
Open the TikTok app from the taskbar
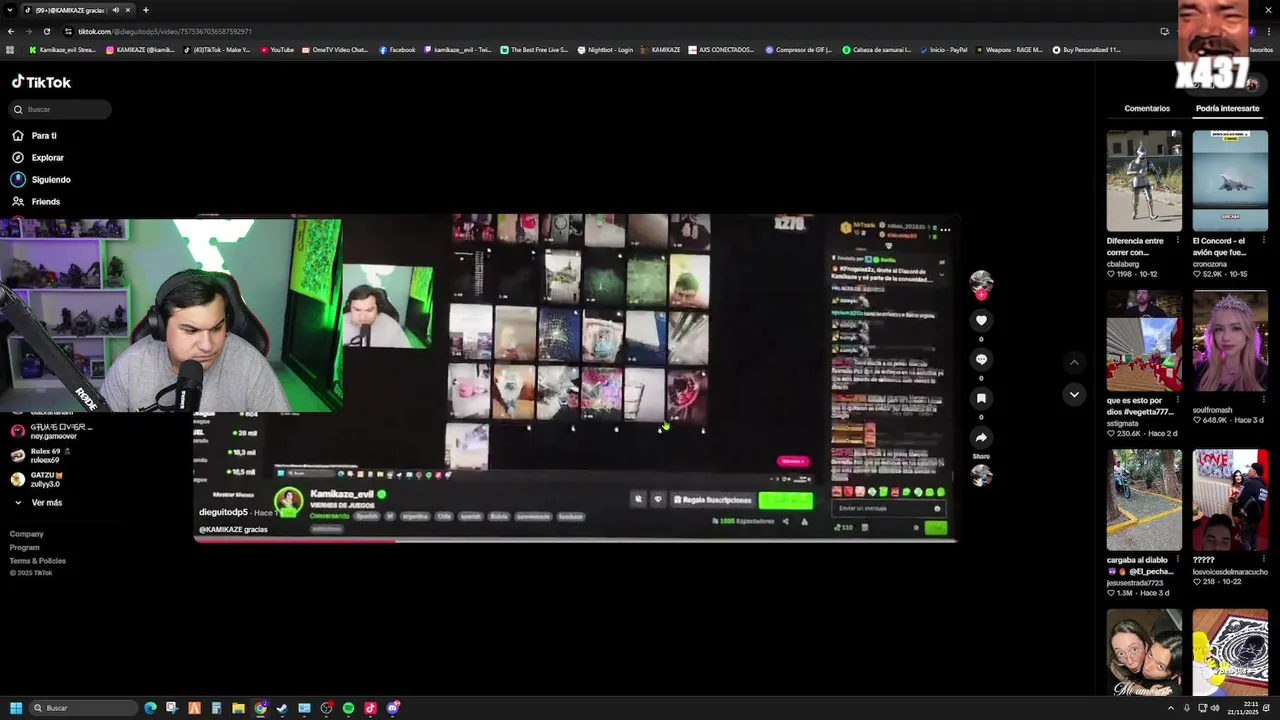(370, 708)
